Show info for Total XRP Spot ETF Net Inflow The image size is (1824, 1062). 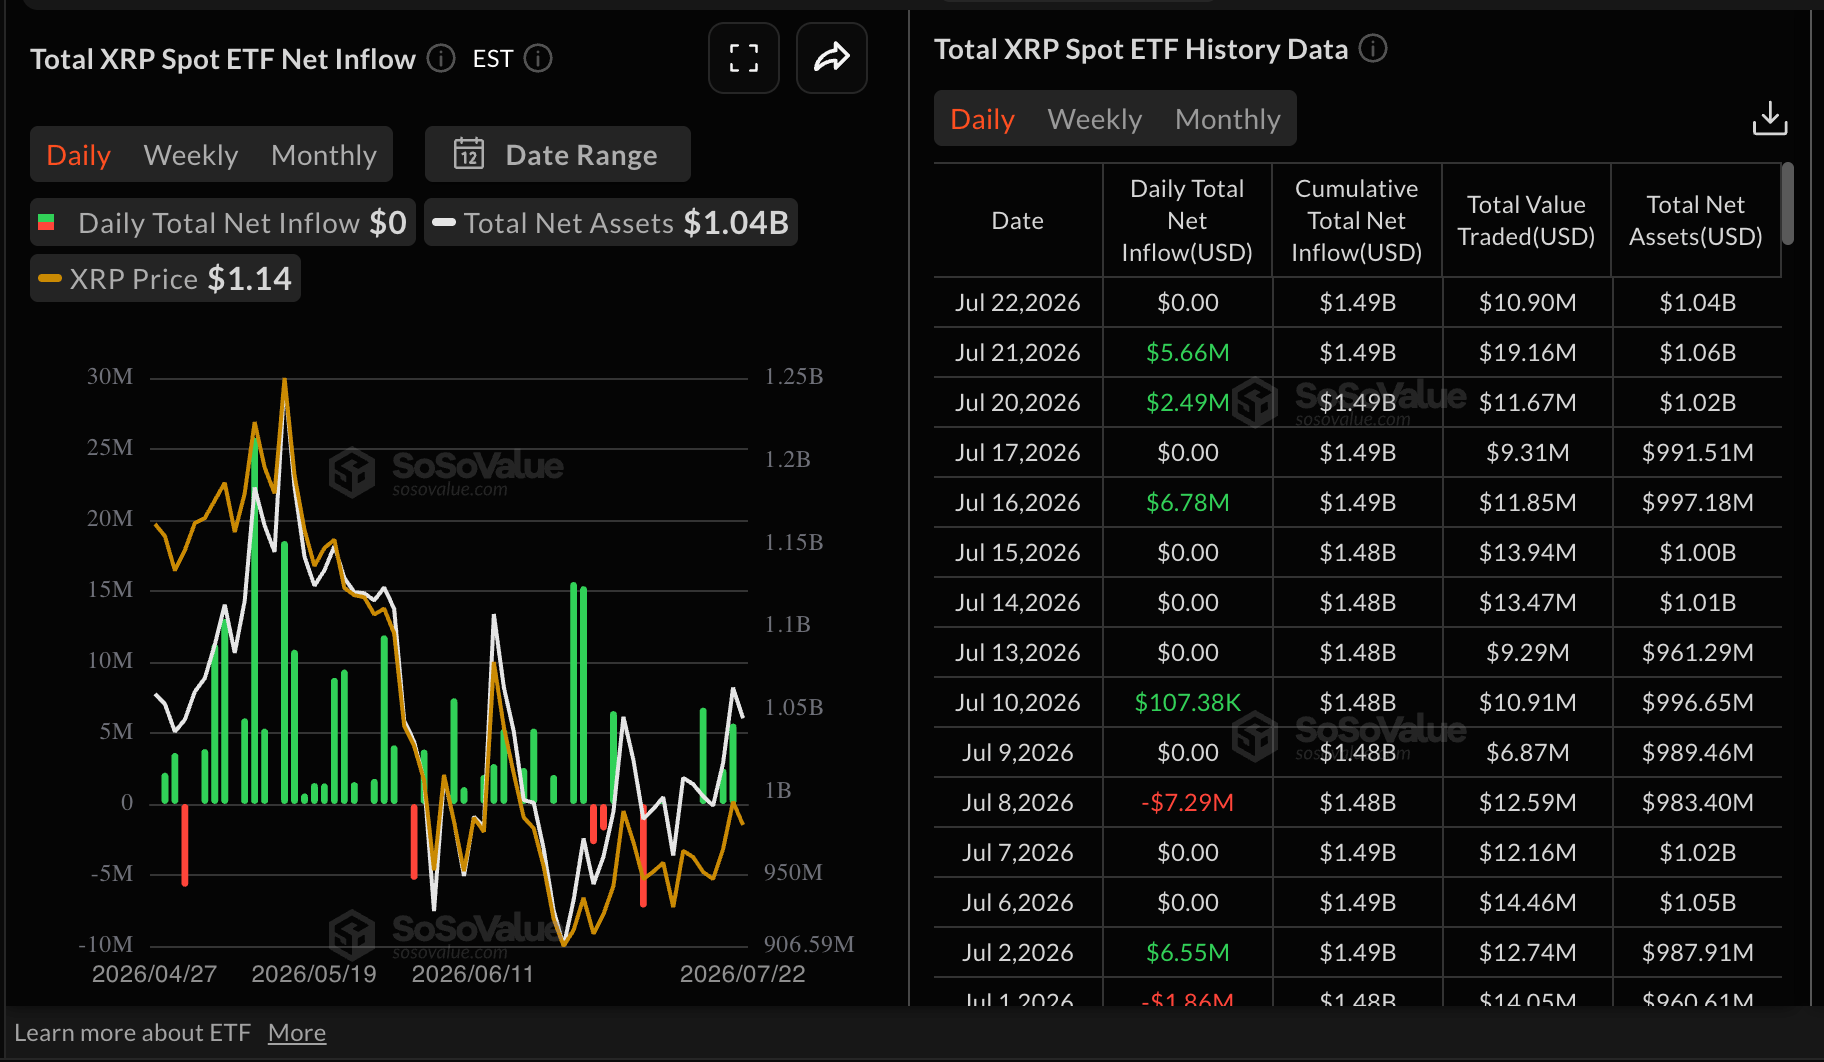click(441, 59)
